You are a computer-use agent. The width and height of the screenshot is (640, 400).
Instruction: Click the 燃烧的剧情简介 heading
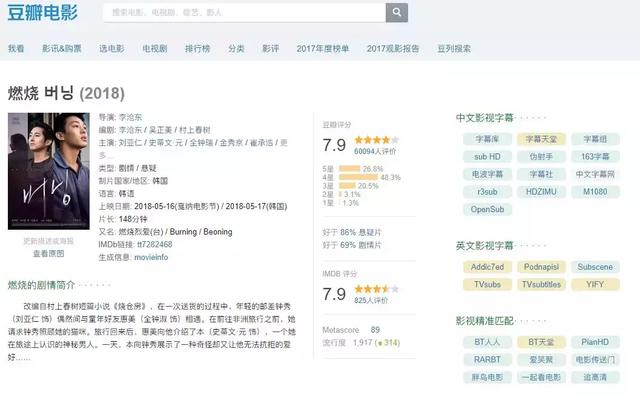tap(41, 285)
